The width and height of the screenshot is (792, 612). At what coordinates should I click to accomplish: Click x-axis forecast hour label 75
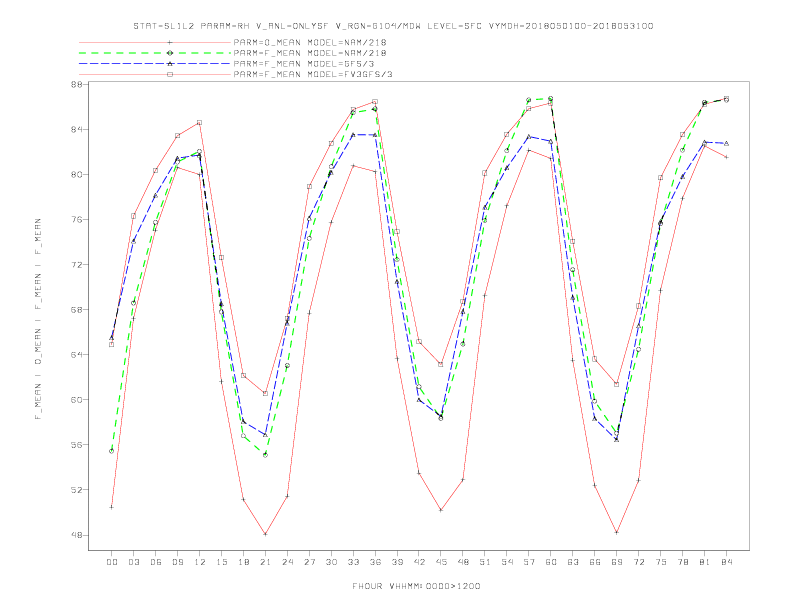(x=661, y=562)
